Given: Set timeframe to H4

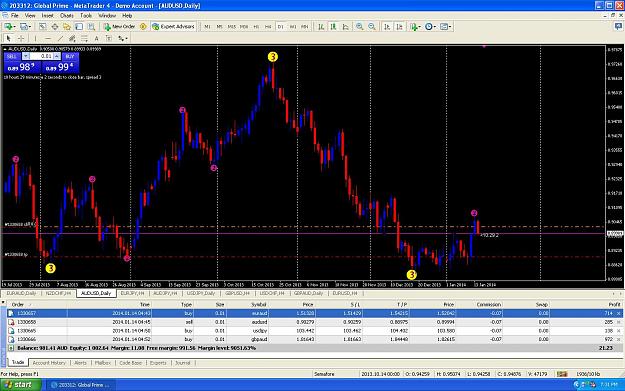Looking at the screenshot, I should click(x=268, y=27).
